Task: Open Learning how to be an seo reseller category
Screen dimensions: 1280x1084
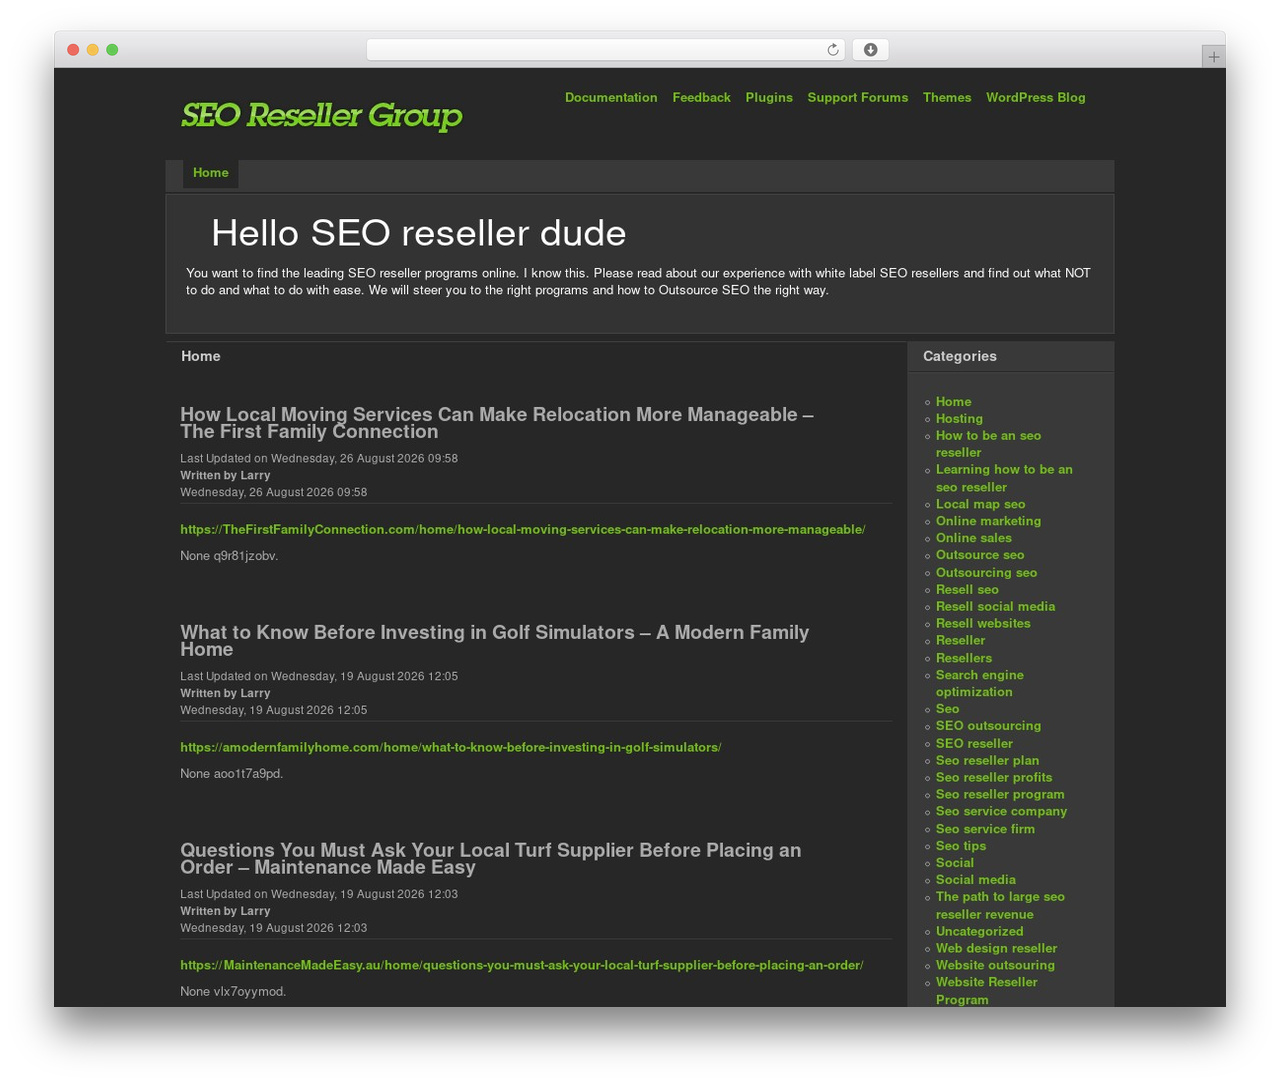Action: tap(1004, 478)
